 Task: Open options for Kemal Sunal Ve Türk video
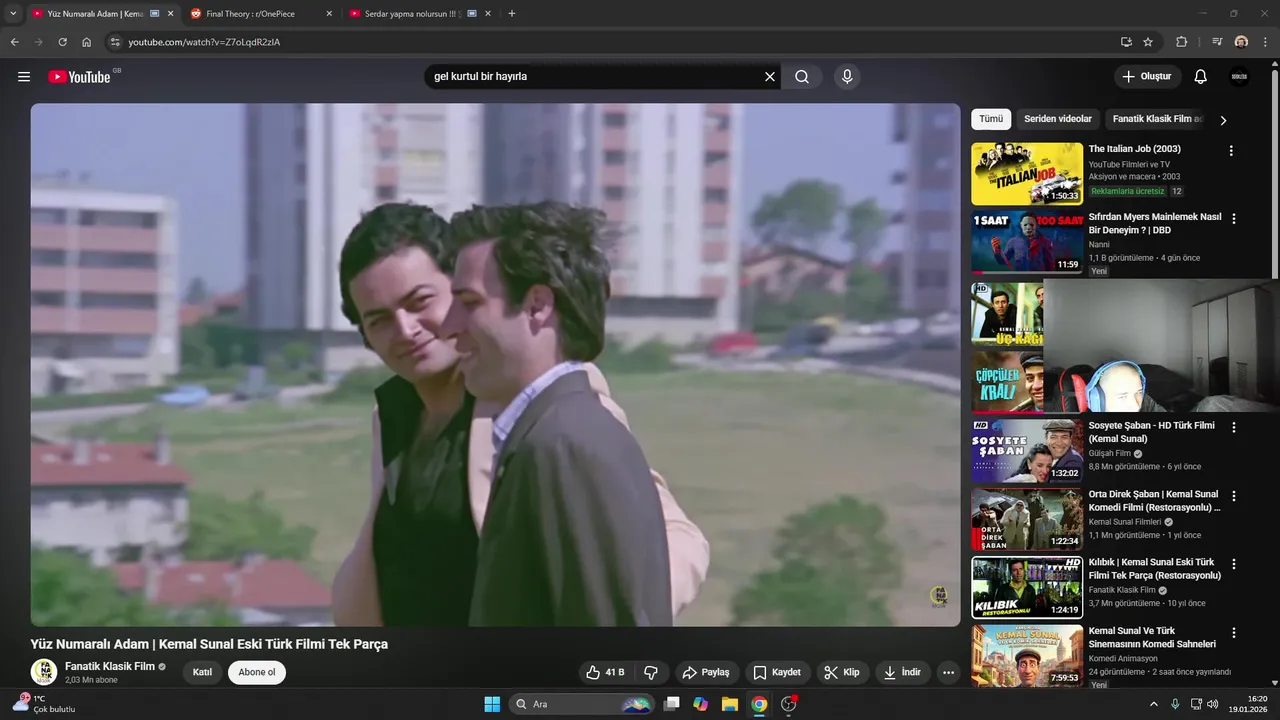(x=1234, y=633)
